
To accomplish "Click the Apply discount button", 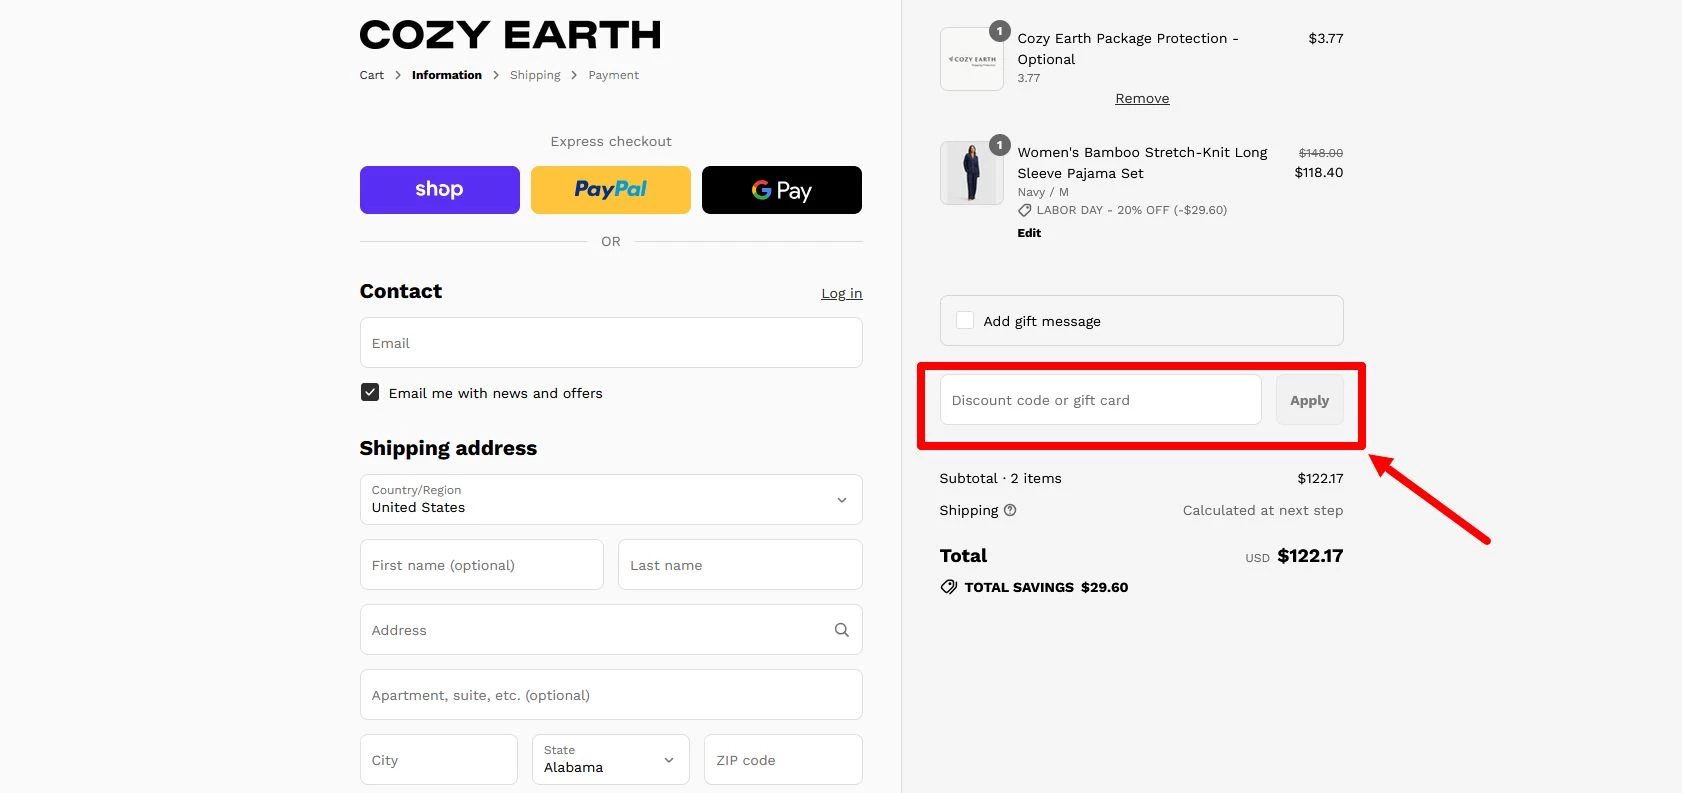I will click(1310, 400).
